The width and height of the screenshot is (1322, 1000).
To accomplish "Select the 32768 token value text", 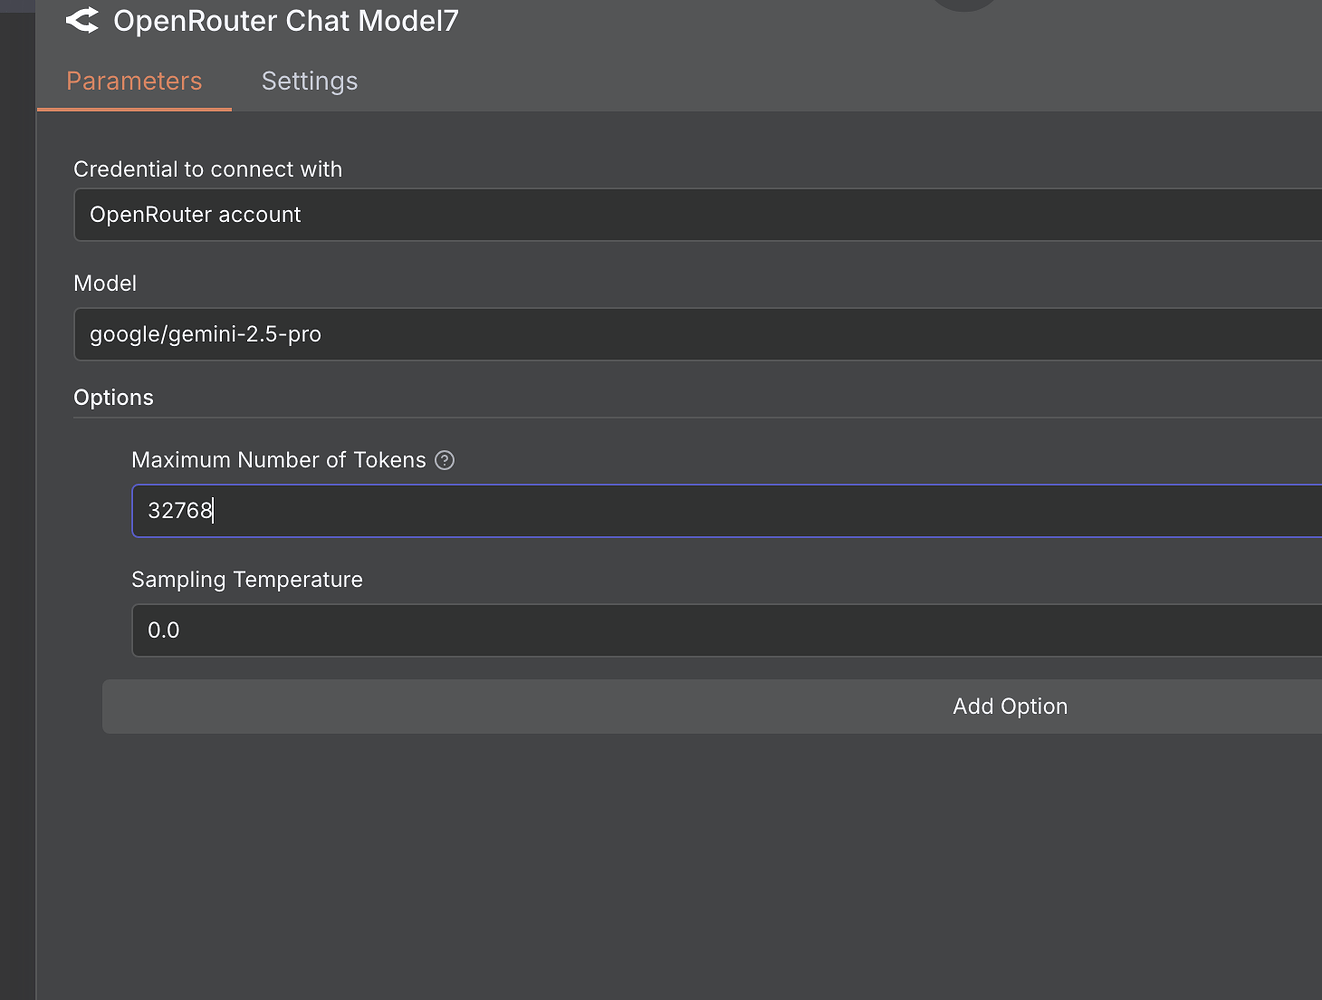I will point(180,510).
